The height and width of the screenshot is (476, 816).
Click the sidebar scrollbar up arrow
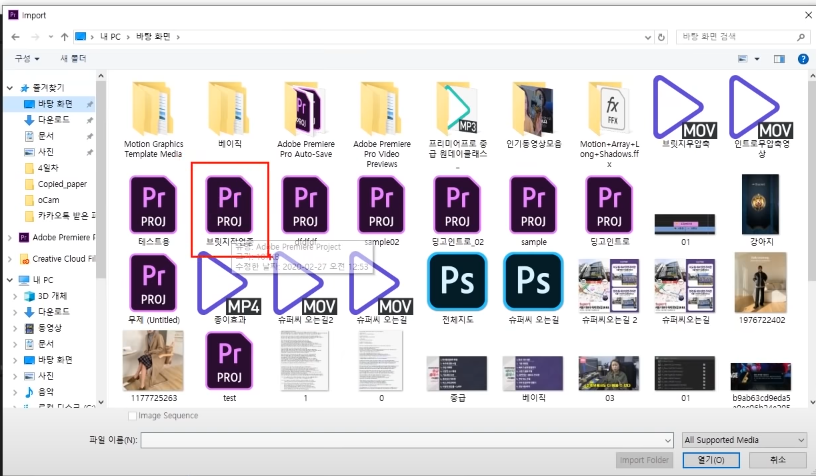tap(101, 76)
